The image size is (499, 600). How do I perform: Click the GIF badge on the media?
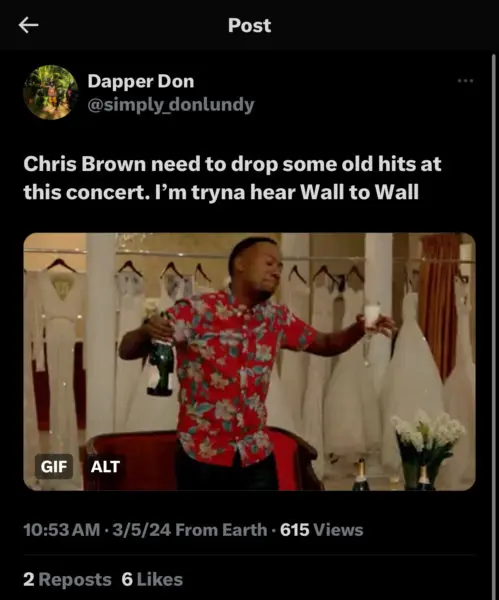coord(54,466)
